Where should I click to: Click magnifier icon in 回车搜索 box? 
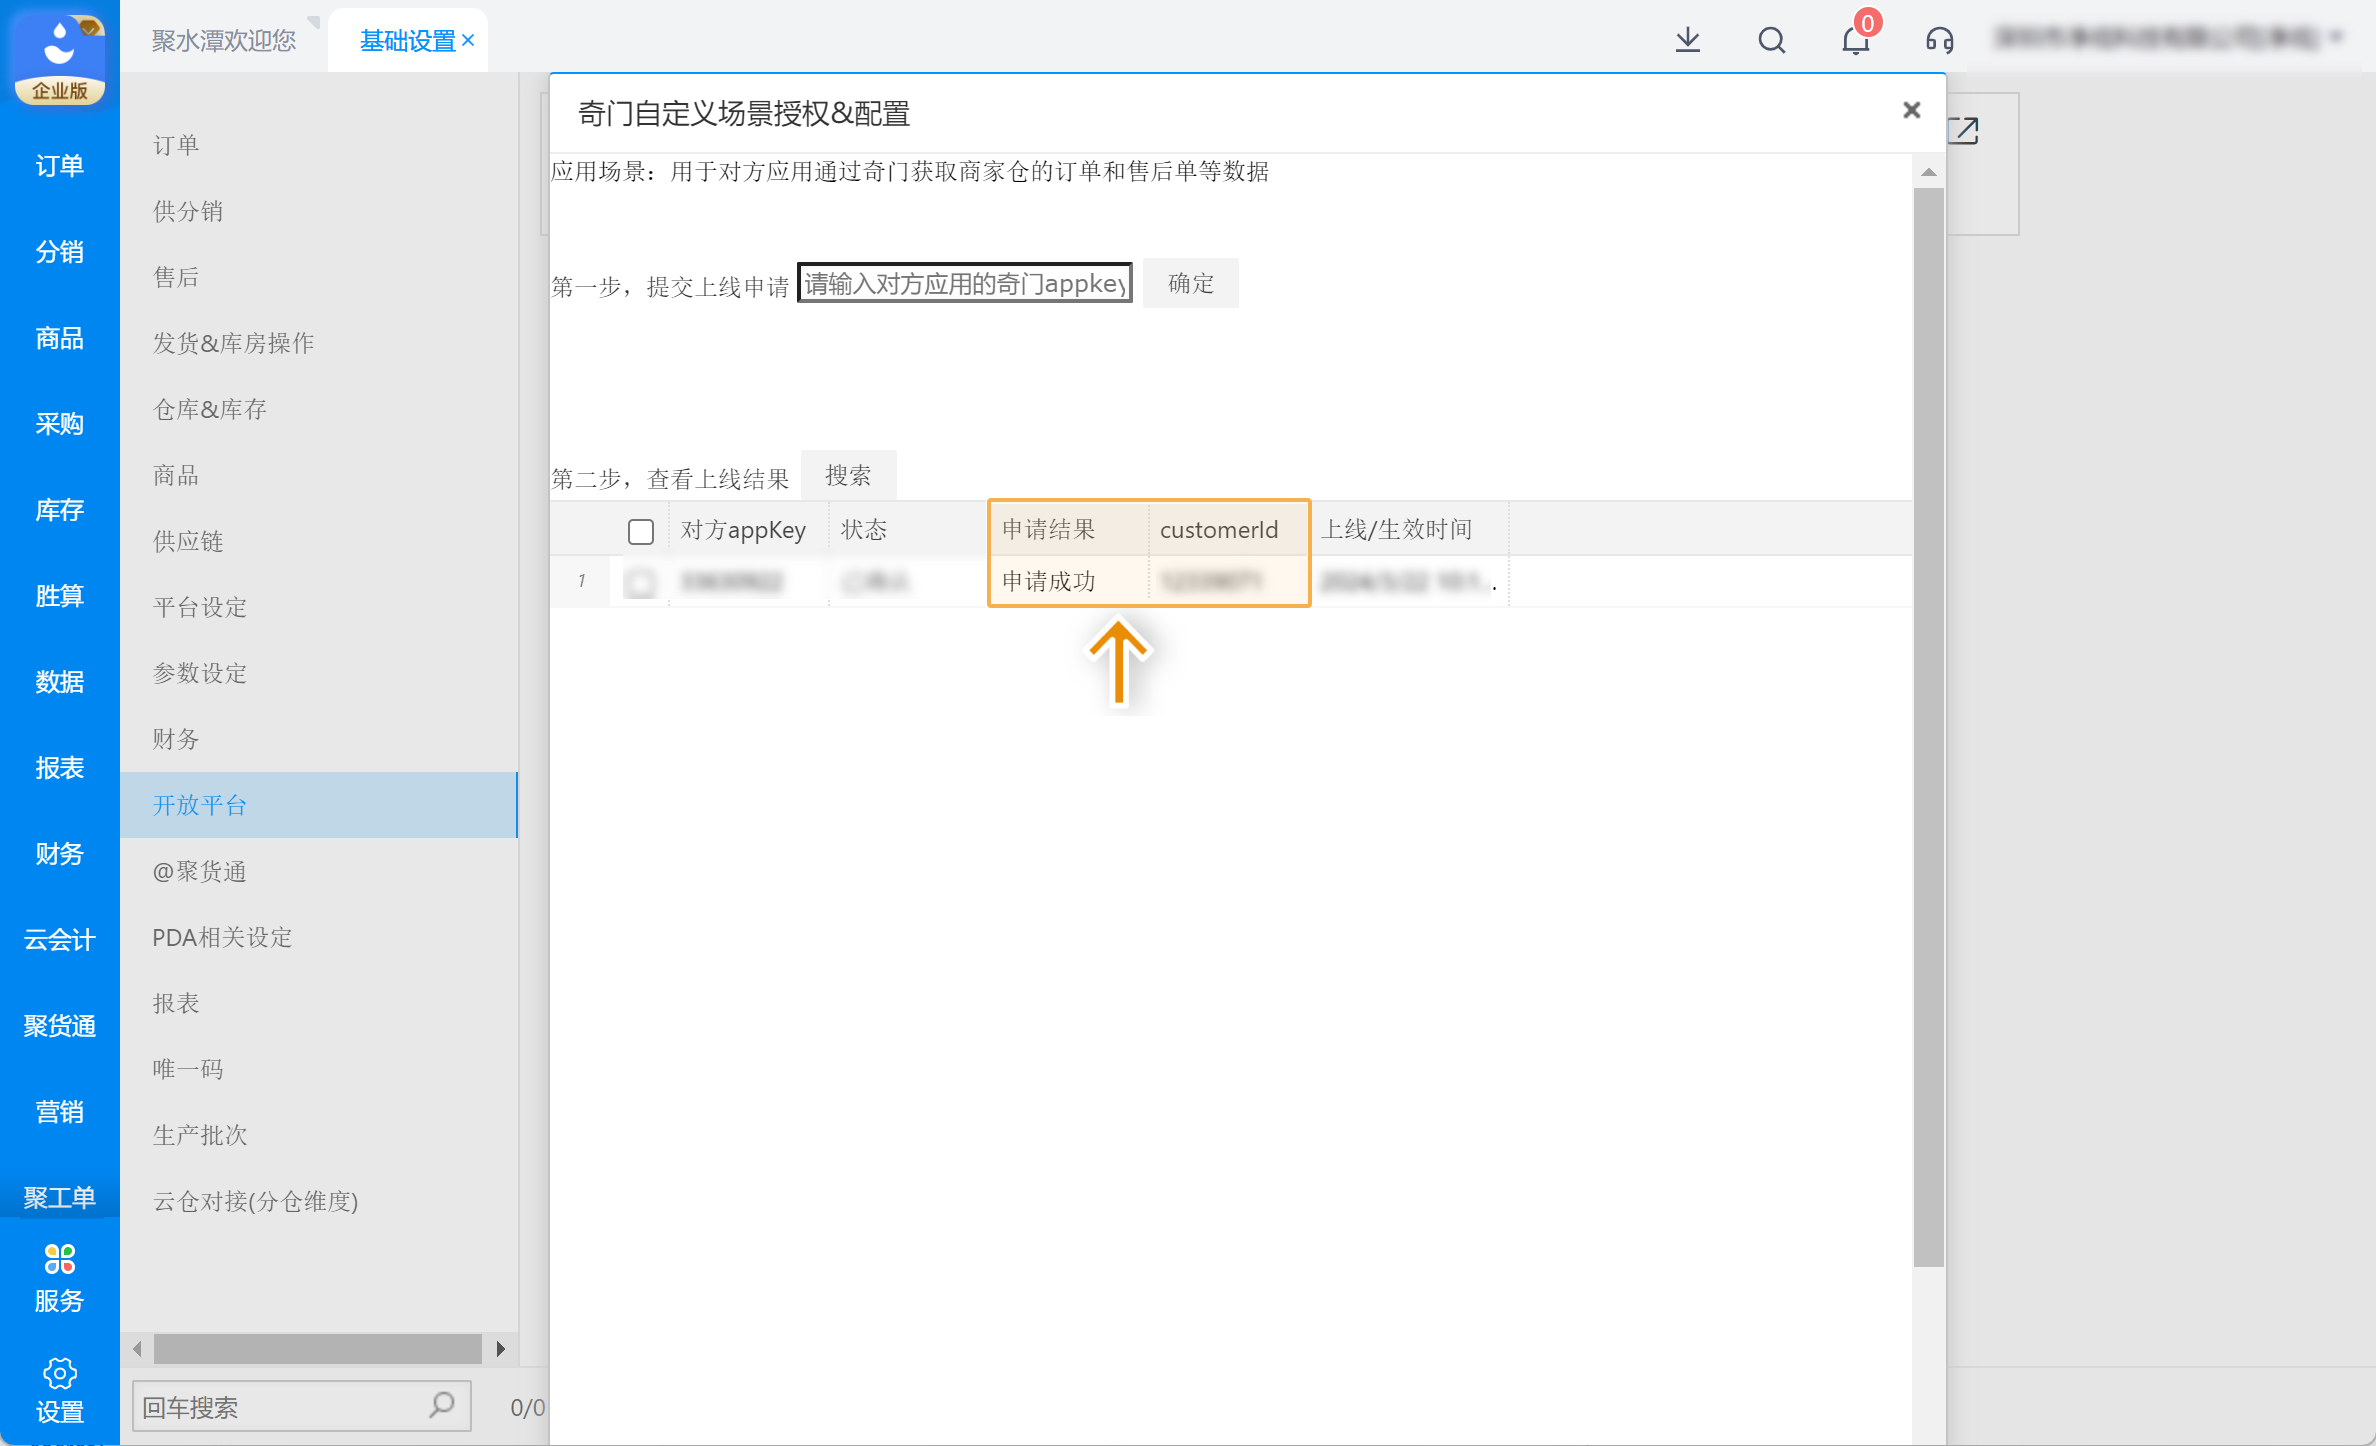tap(441, 1405)
